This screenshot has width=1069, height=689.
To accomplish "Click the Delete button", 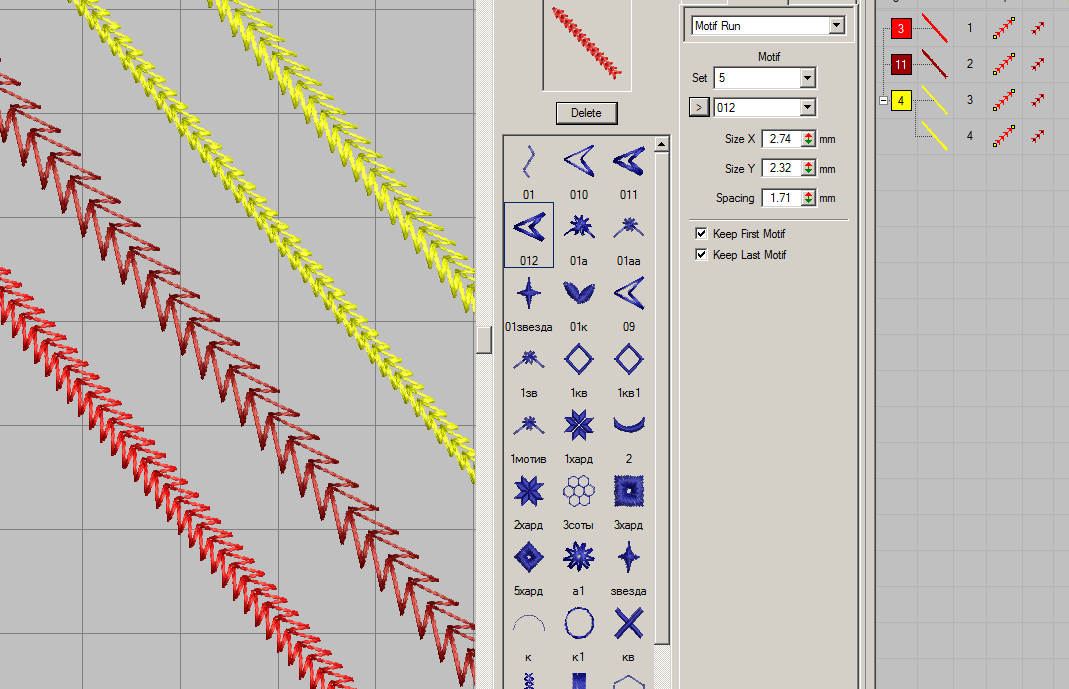I will [x=586, y=113].
